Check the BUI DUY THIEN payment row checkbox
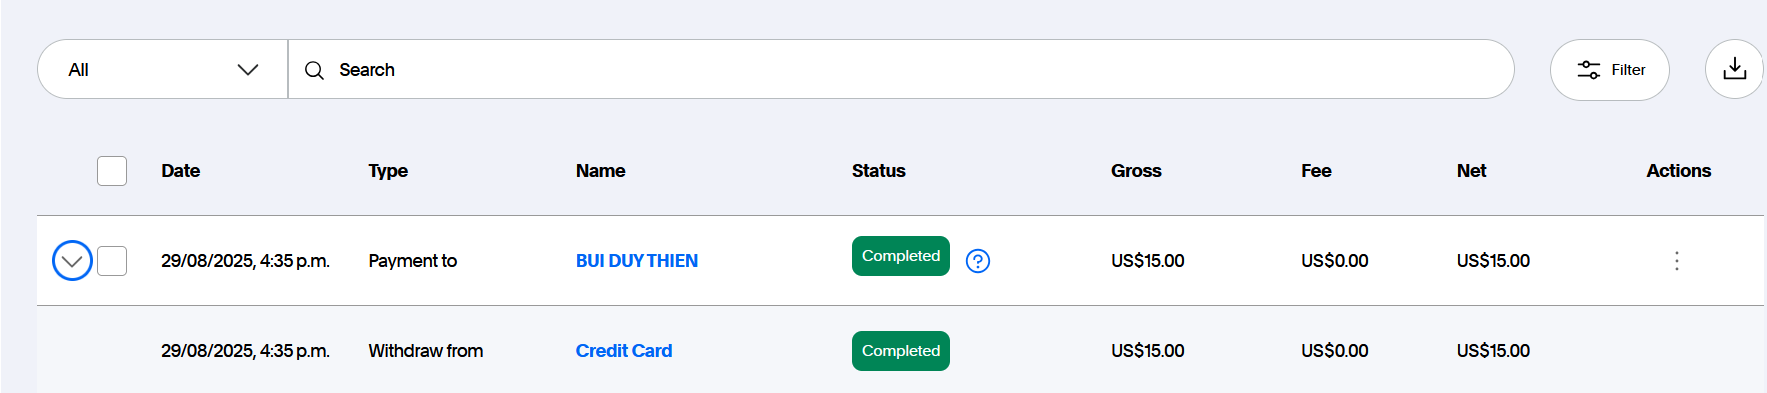Image resolution: width=1767 pixels, height=393 pixels. [x=112, y=261]
